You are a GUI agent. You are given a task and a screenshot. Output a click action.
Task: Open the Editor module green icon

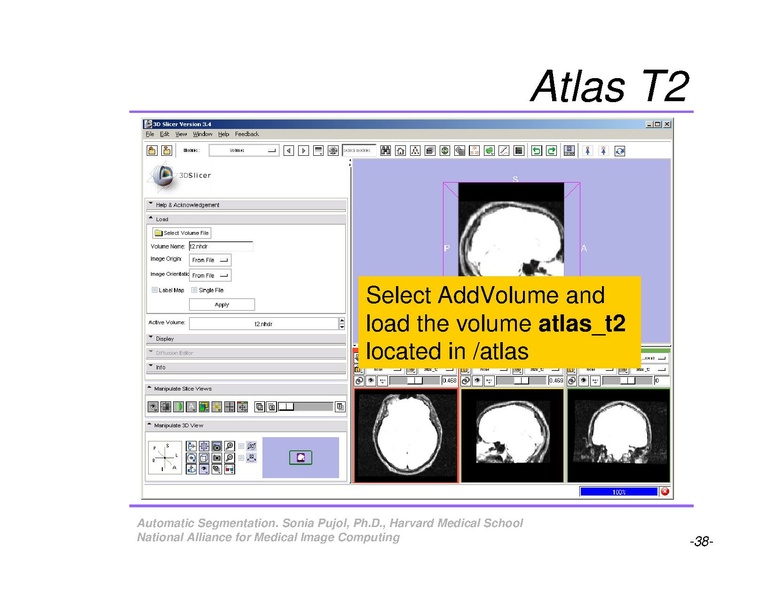click(x=489, y=150)
